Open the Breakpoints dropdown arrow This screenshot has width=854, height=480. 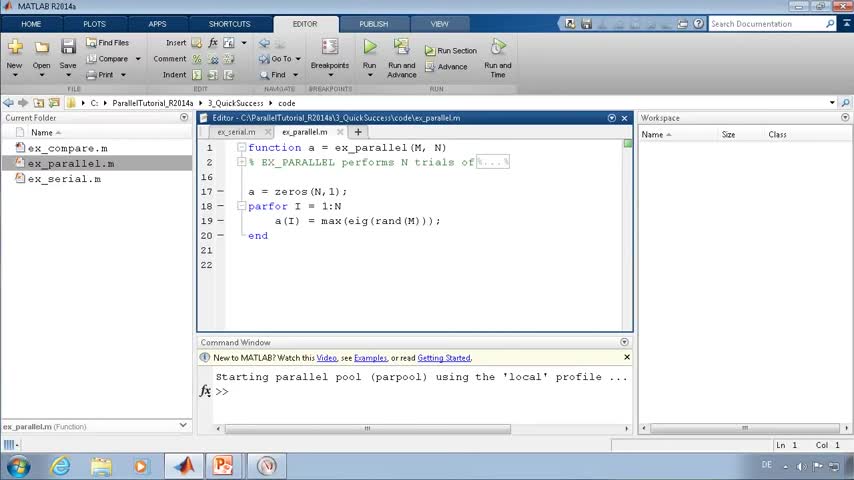click(x=330, y=75)
